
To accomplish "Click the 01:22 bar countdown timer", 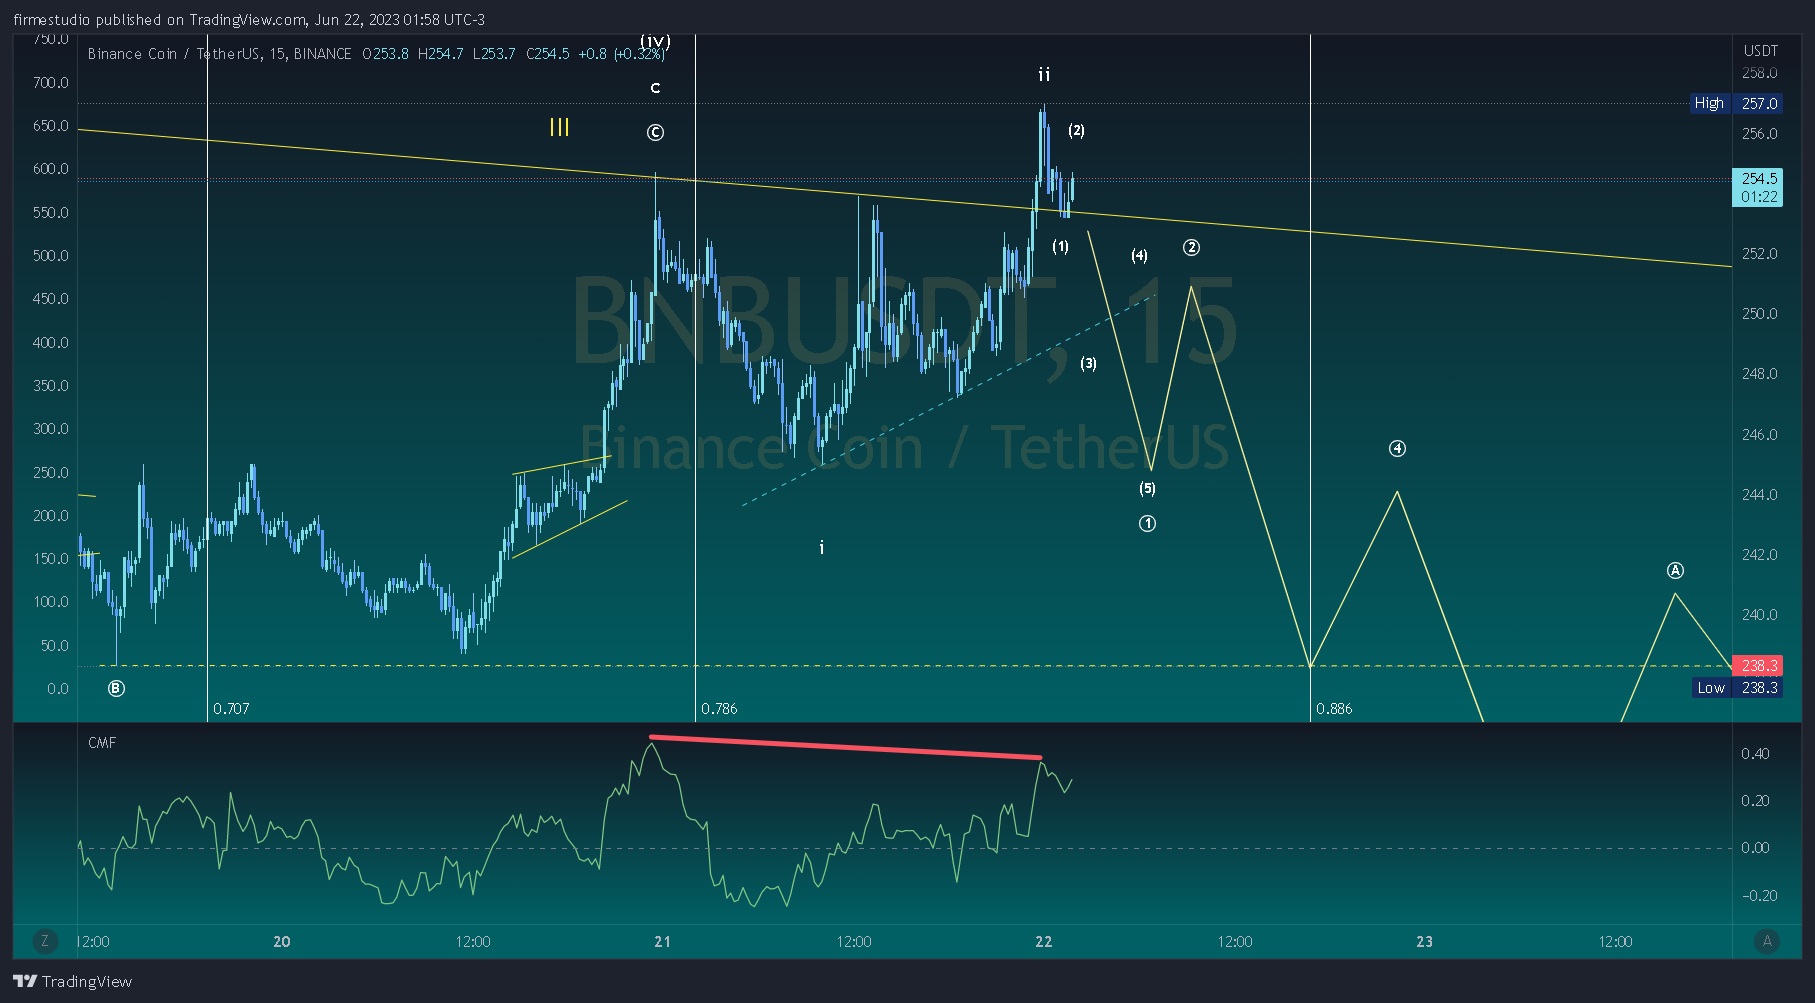I will pos(1759,197).
